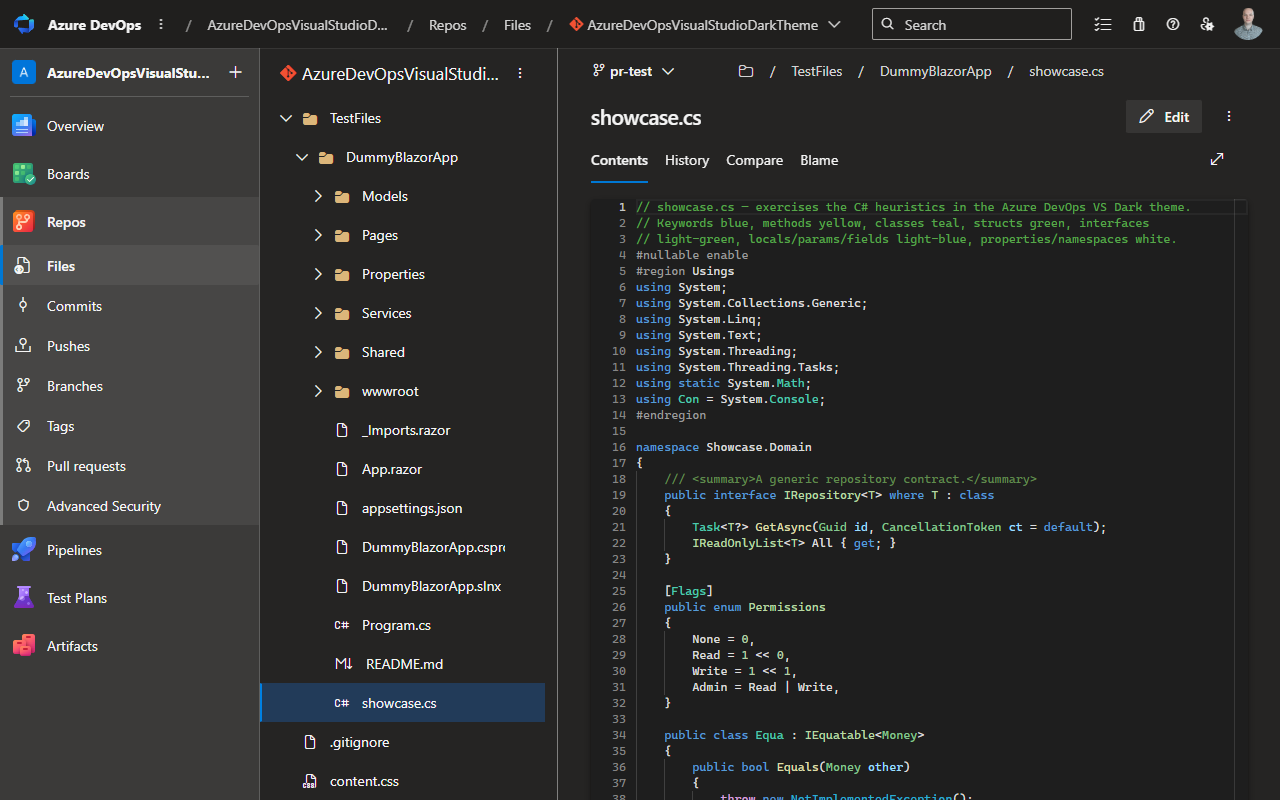Viewport: 1280px width, 800px height.
Task: Select showcase.cs in the file tree
Action: 402,703
